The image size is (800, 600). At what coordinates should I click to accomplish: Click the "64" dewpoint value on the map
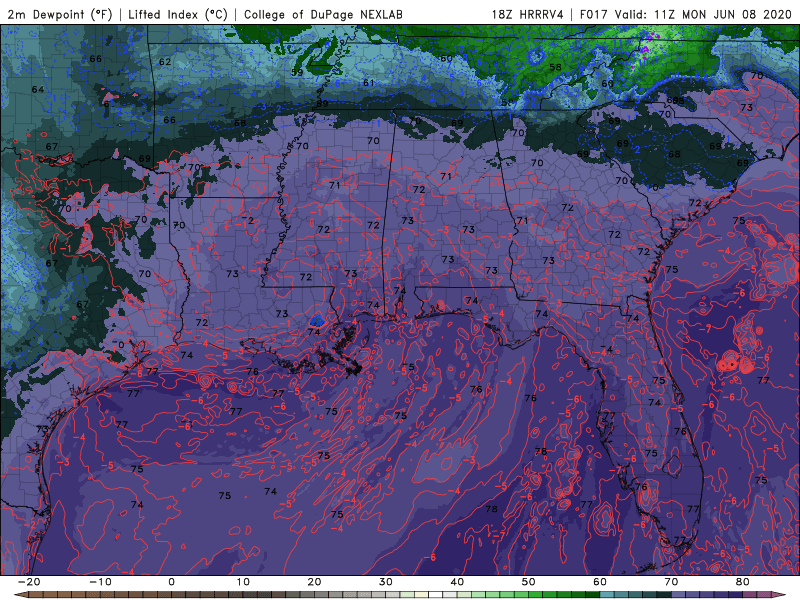tap(38, 89)
